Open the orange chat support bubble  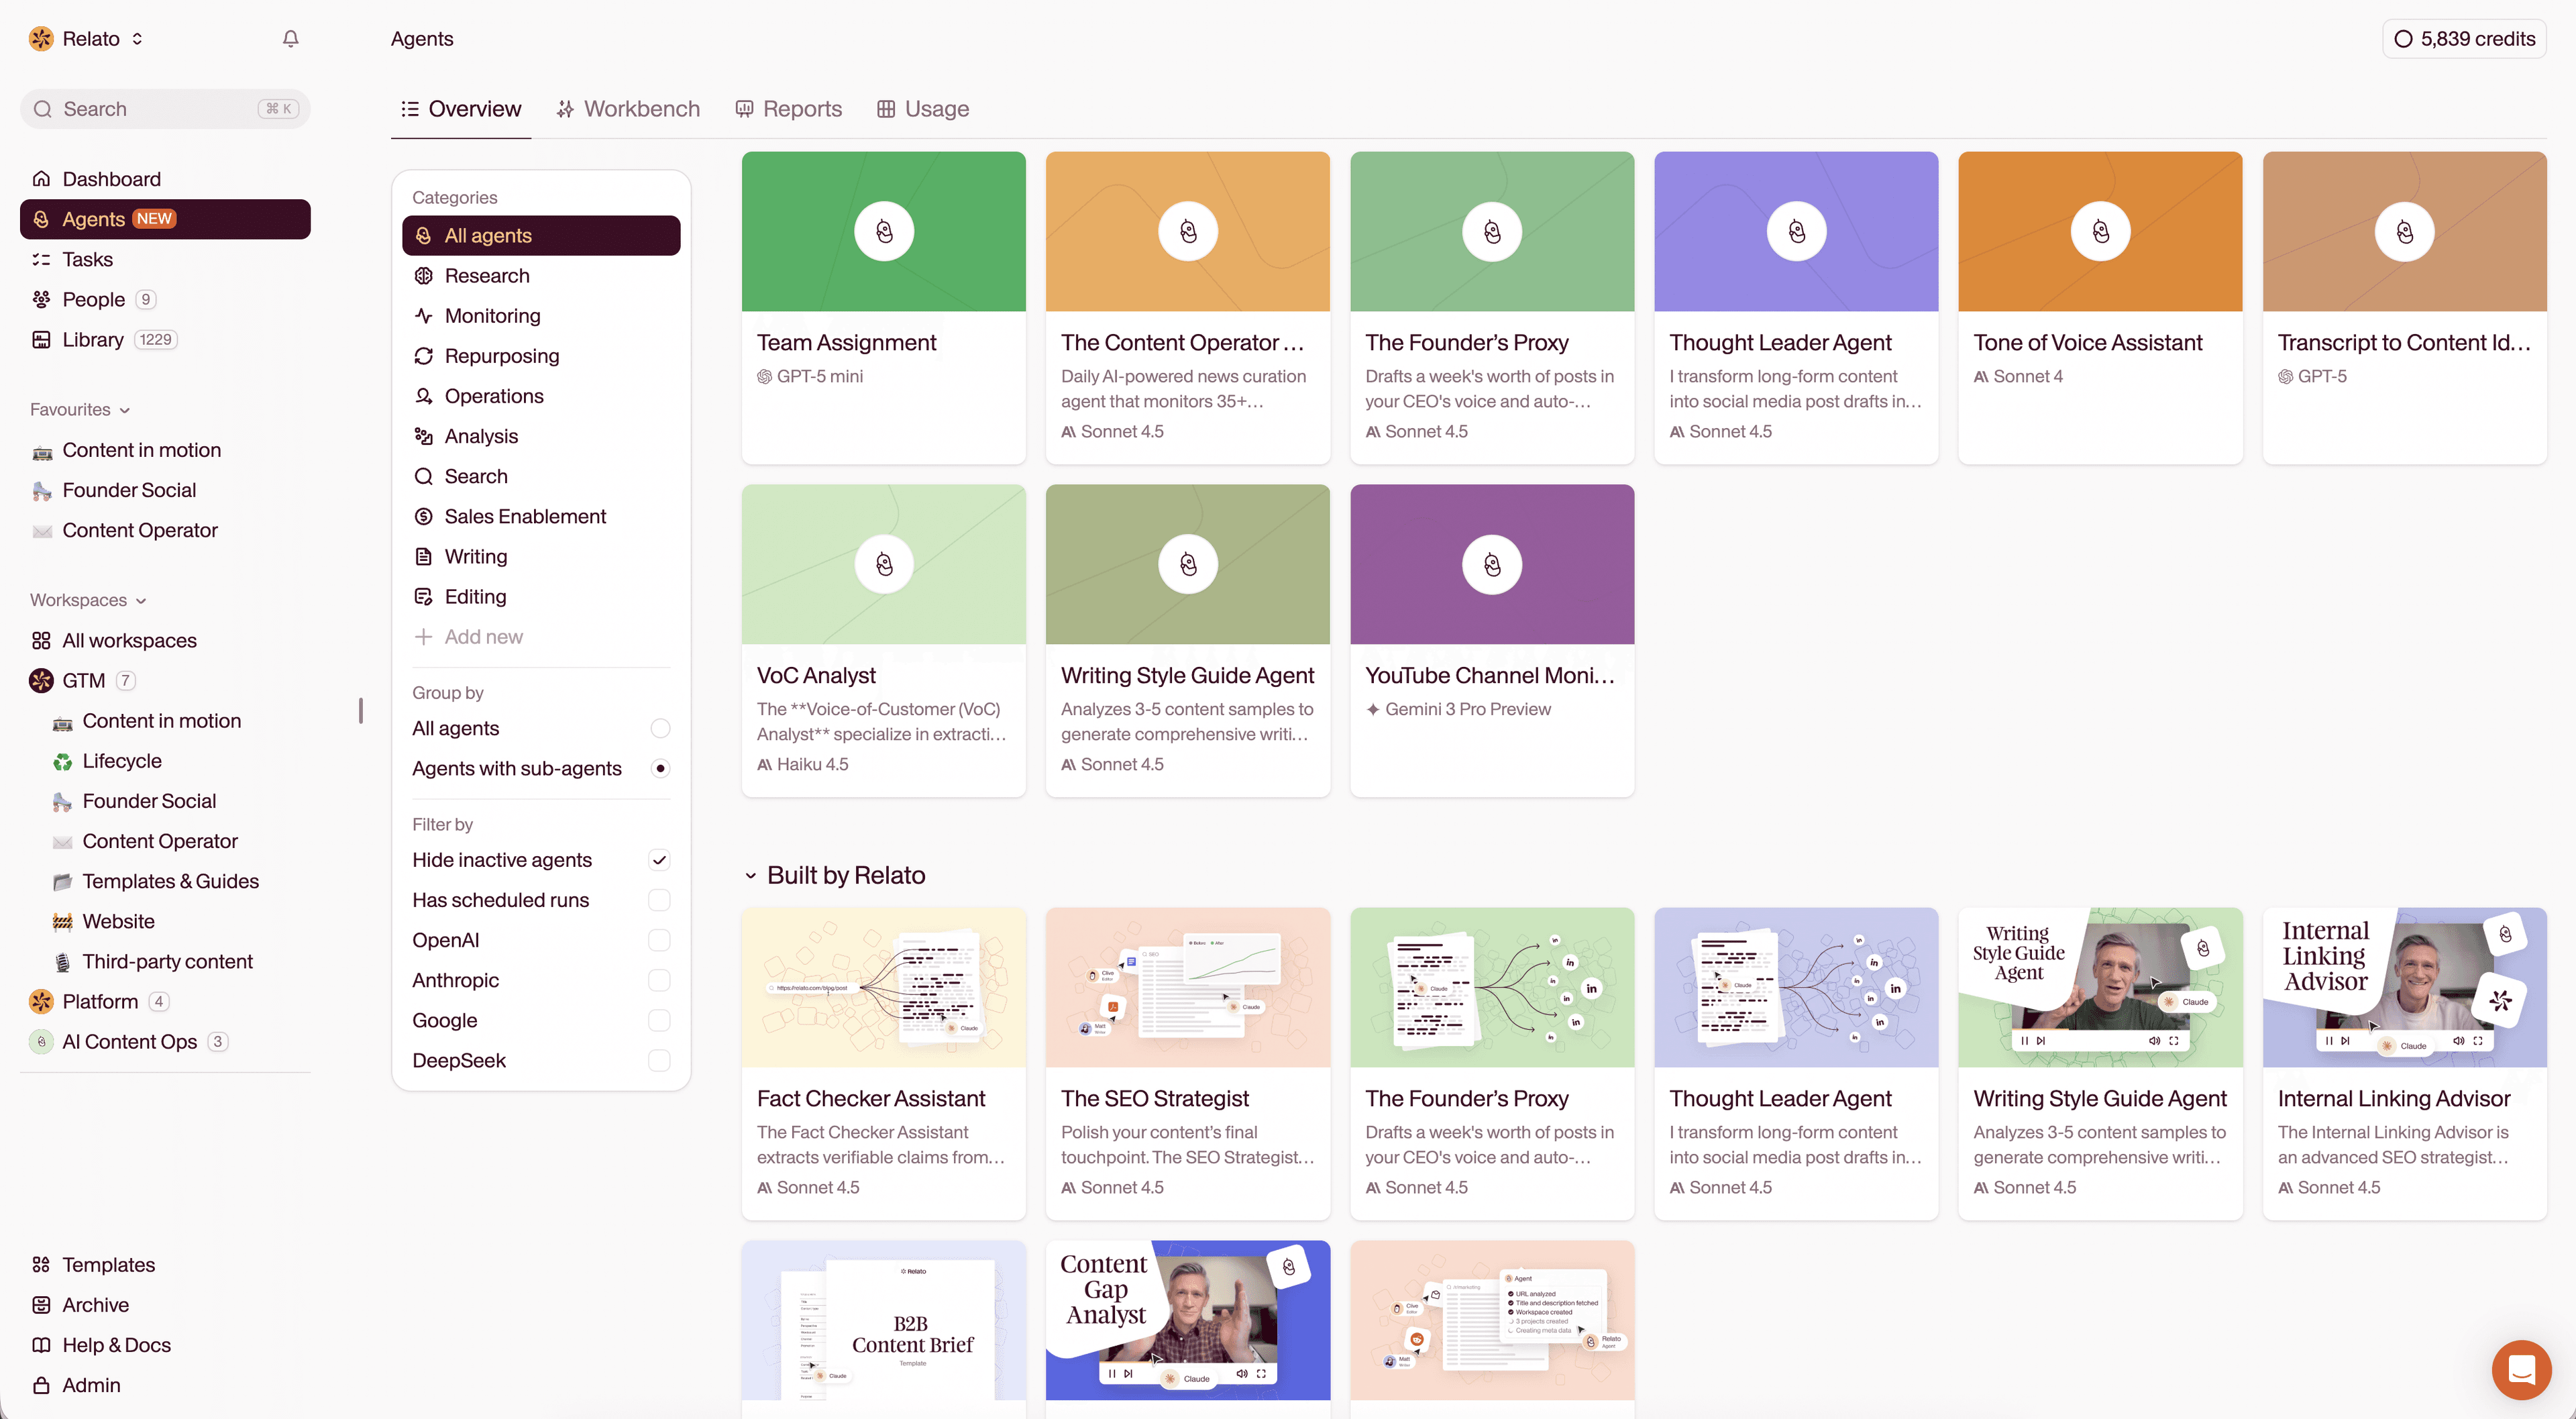tap(2521, 1369)
